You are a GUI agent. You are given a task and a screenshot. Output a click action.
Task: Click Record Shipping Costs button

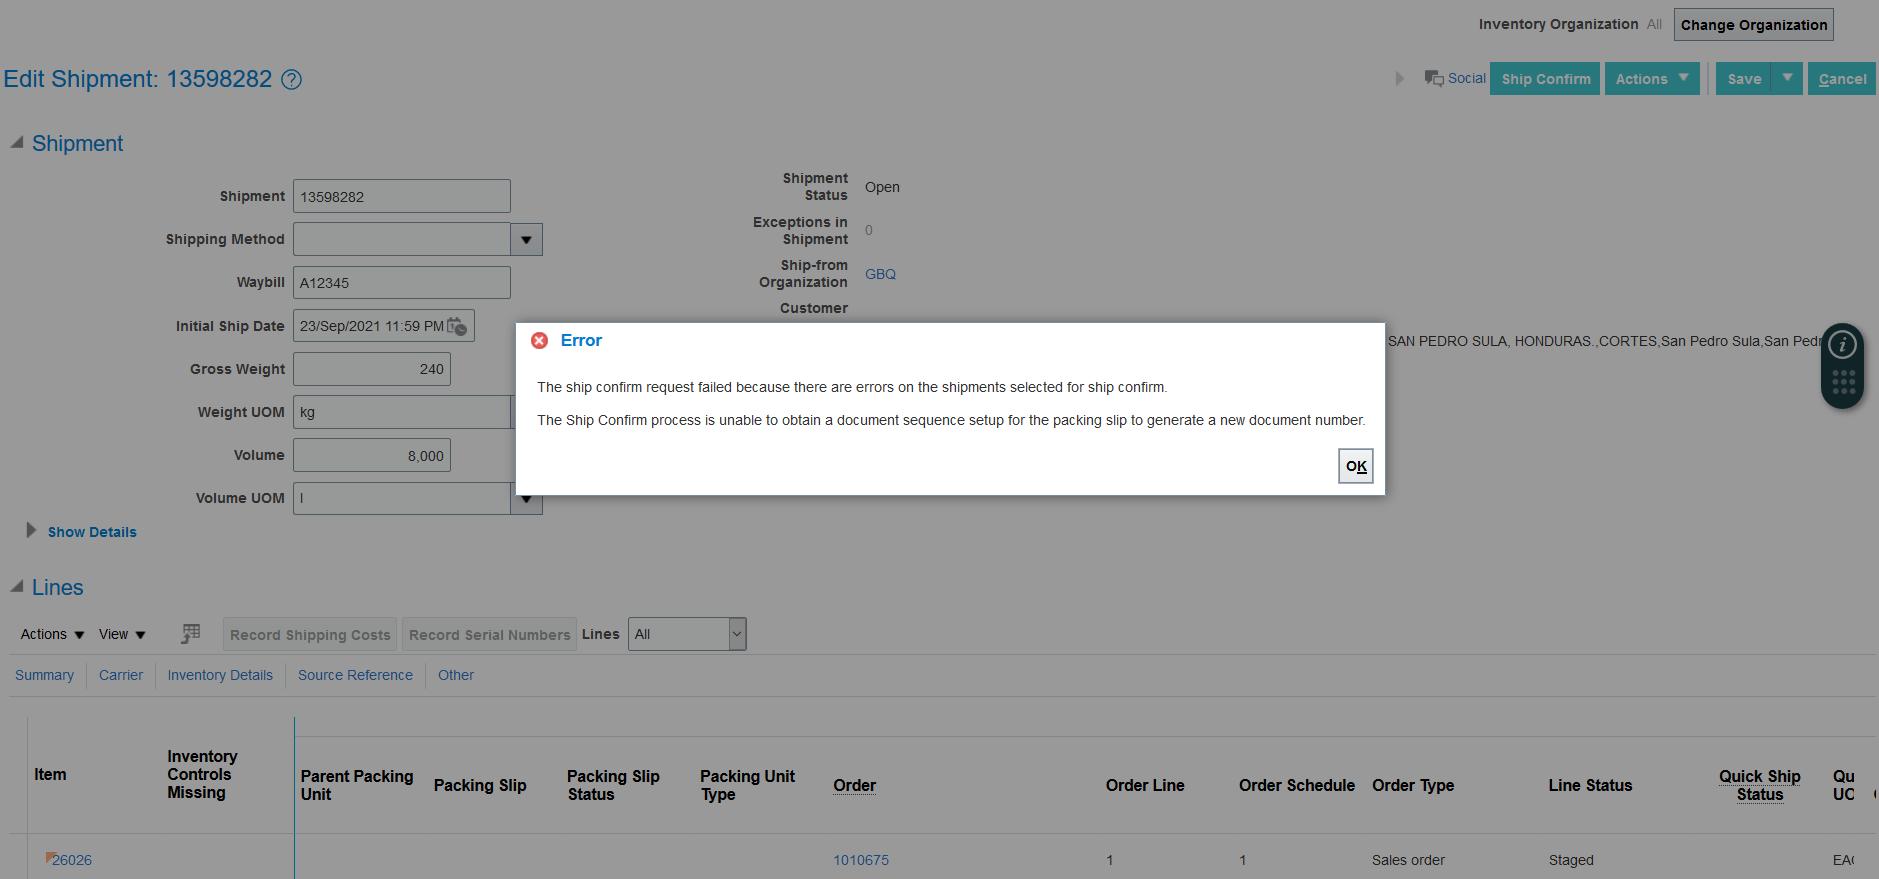[x=310, y=635]
